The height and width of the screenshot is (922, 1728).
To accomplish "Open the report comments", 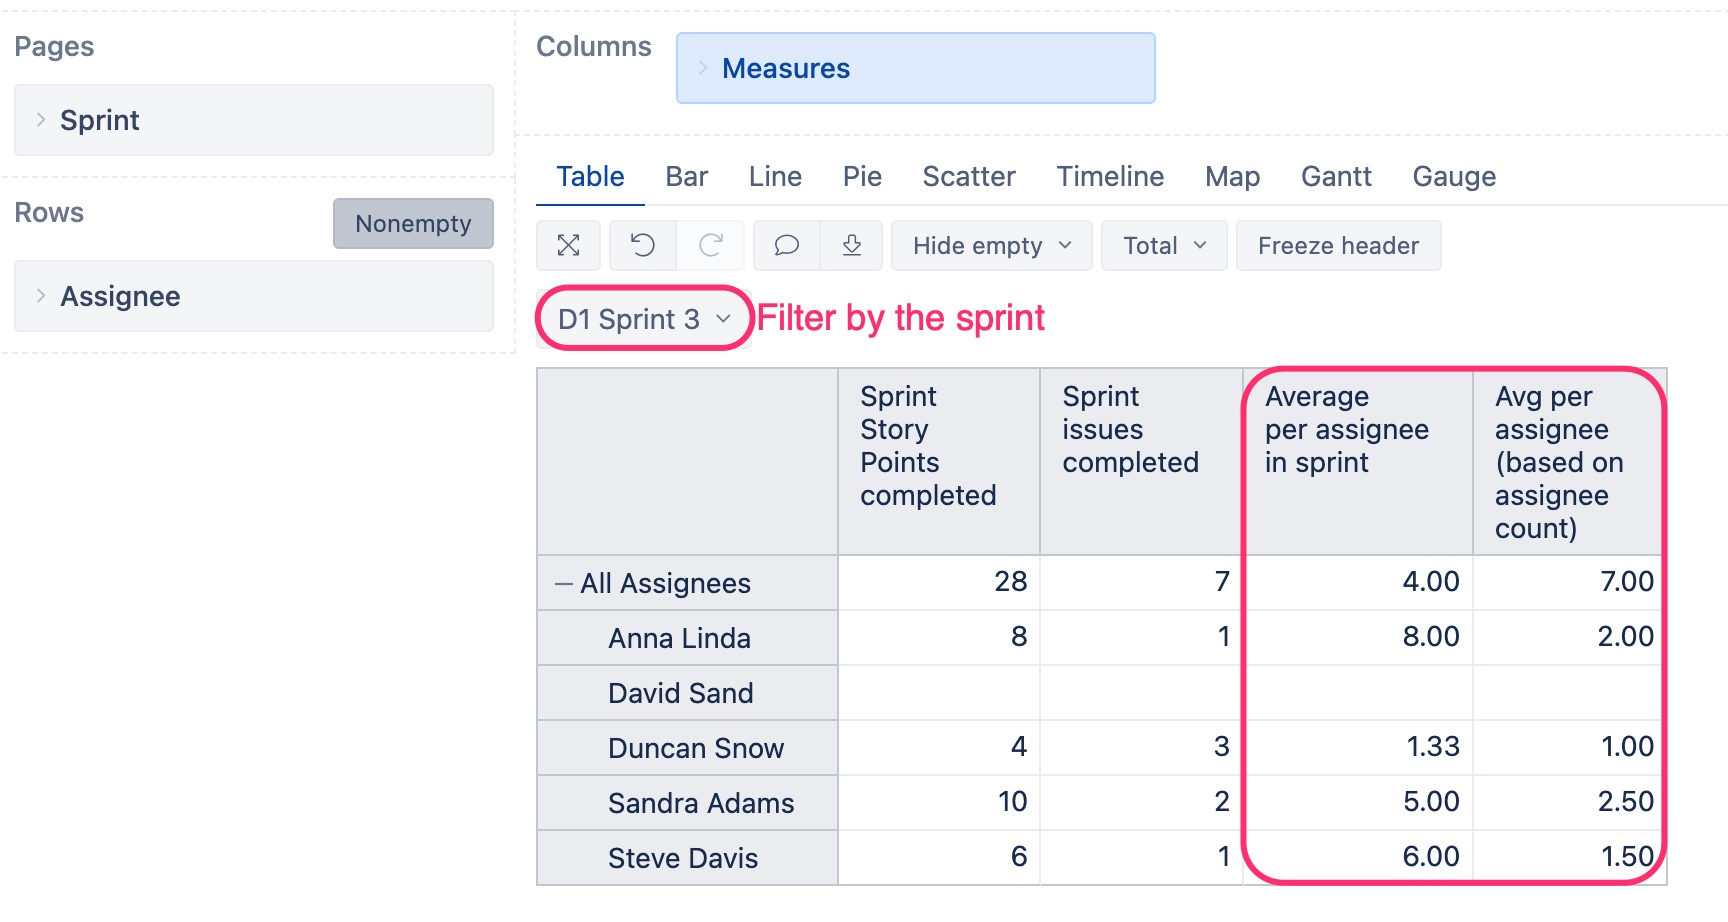I will pos(787,245).
